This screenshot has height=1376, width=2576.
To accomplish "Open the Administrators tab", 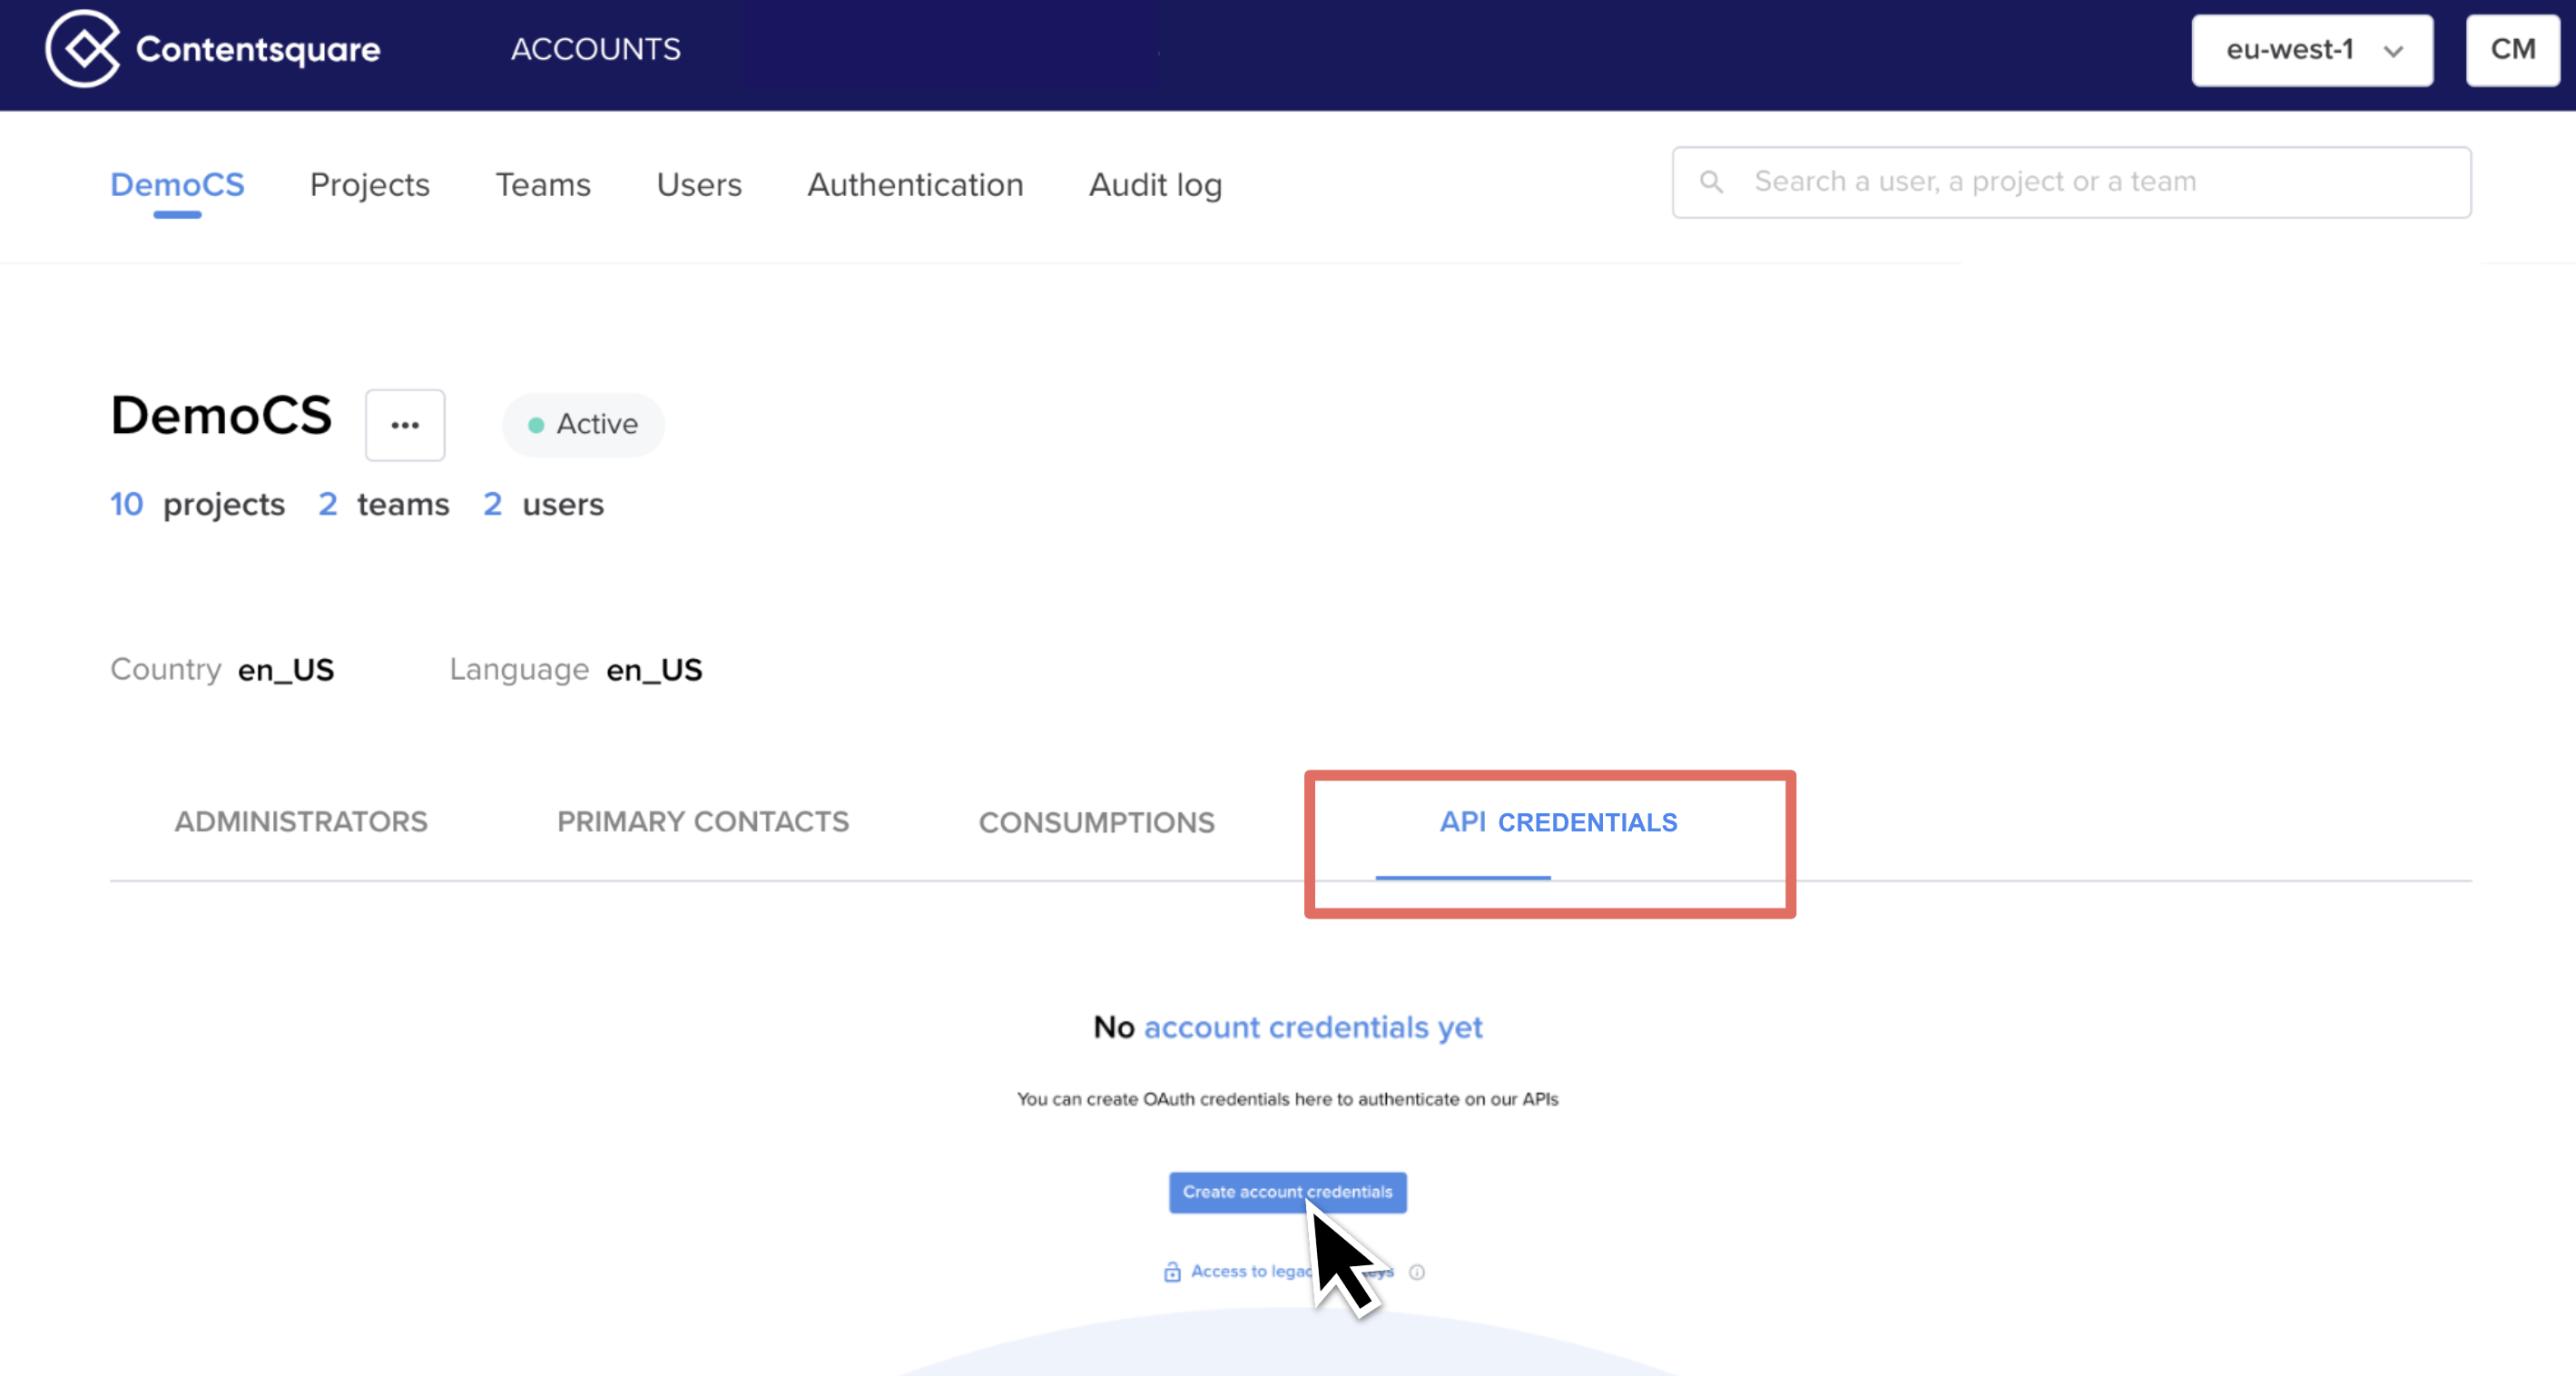I will 300,822.
